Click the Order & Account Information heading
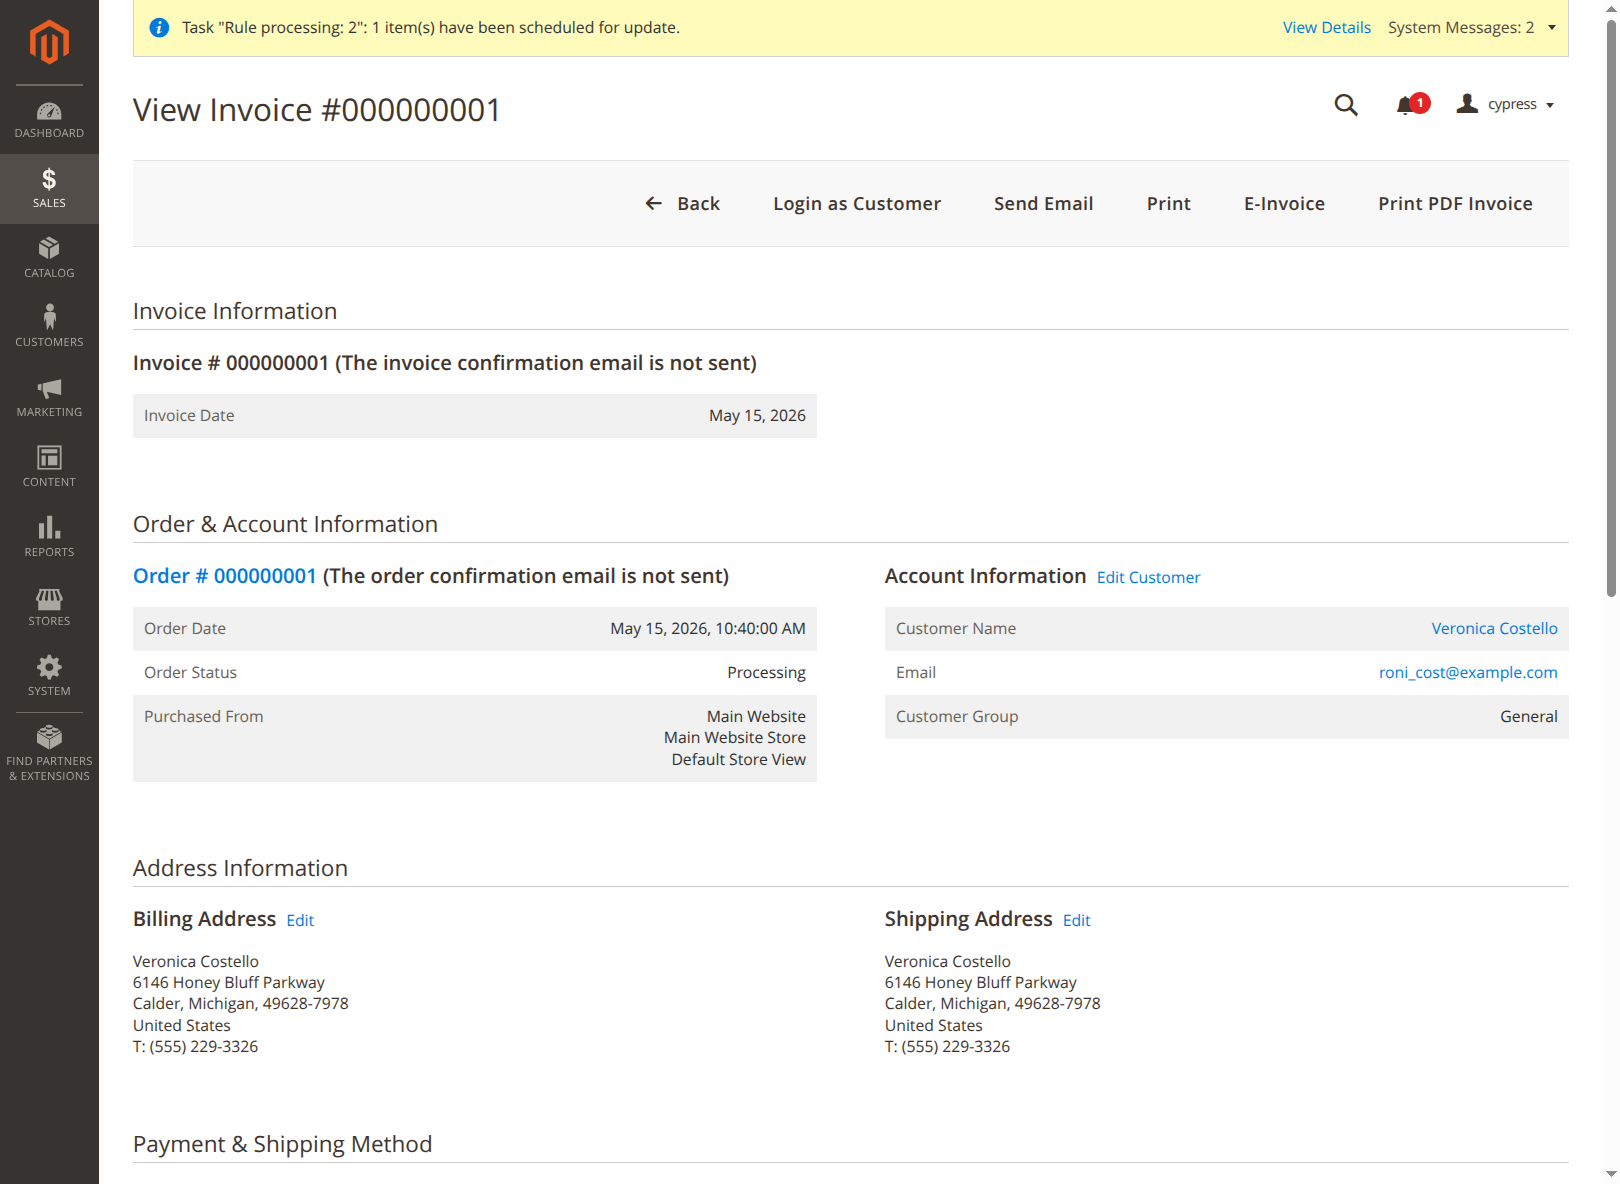 tap(285, 524)
